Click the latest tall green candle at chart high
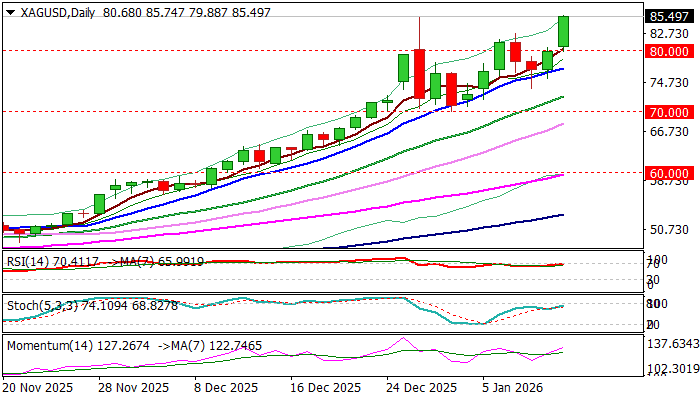This screenshot has width=700, height=400. pyautogui.click(x=563, y=31)
